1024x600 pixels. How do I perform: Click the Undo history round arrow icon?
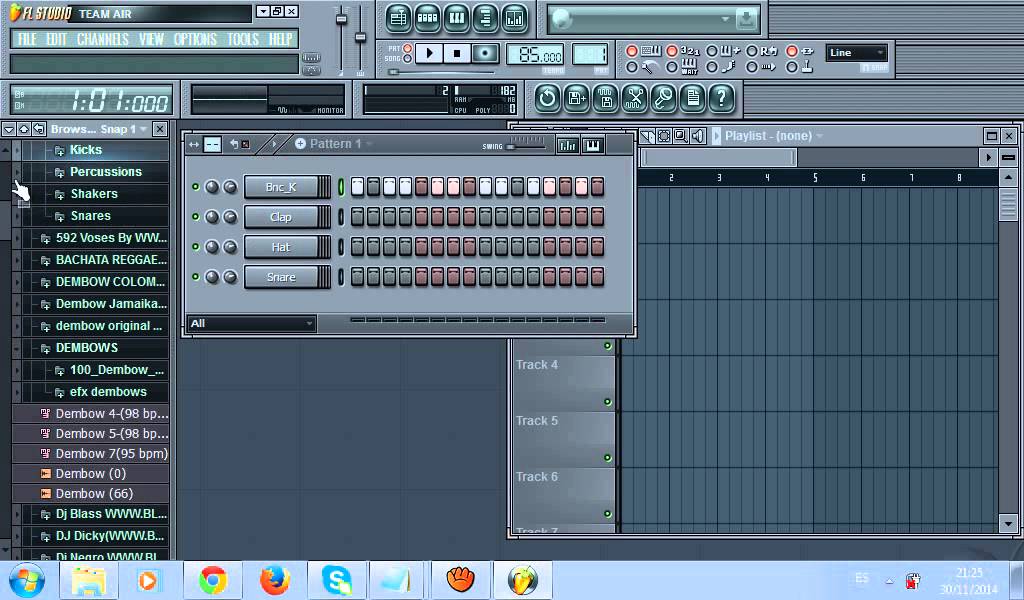click(547, 99)
